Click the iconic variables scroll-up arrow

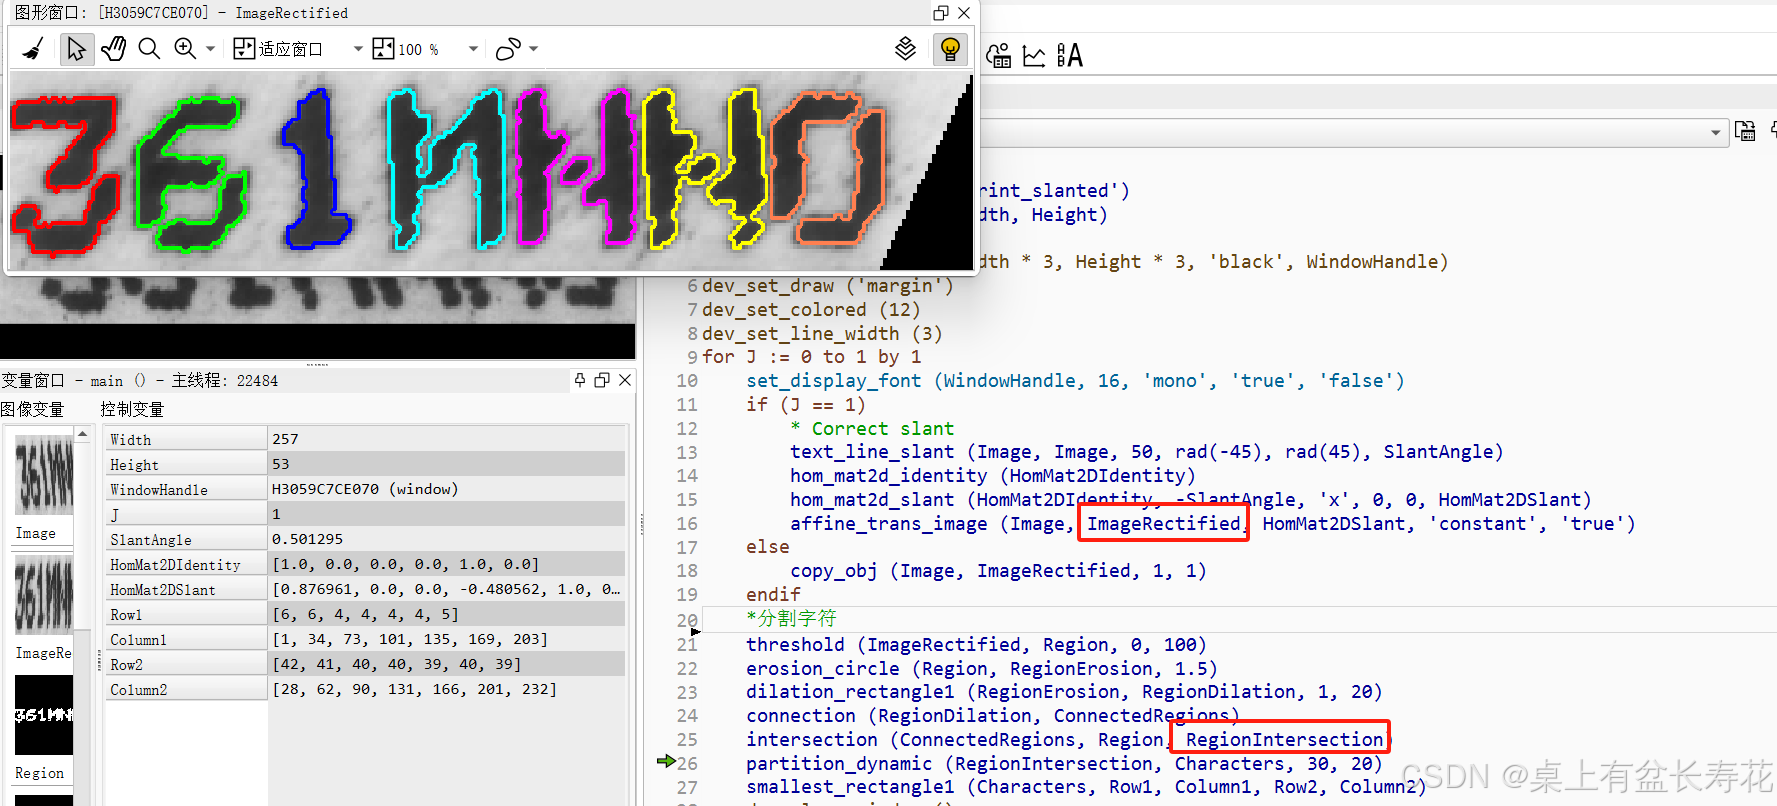click(83, 434)
